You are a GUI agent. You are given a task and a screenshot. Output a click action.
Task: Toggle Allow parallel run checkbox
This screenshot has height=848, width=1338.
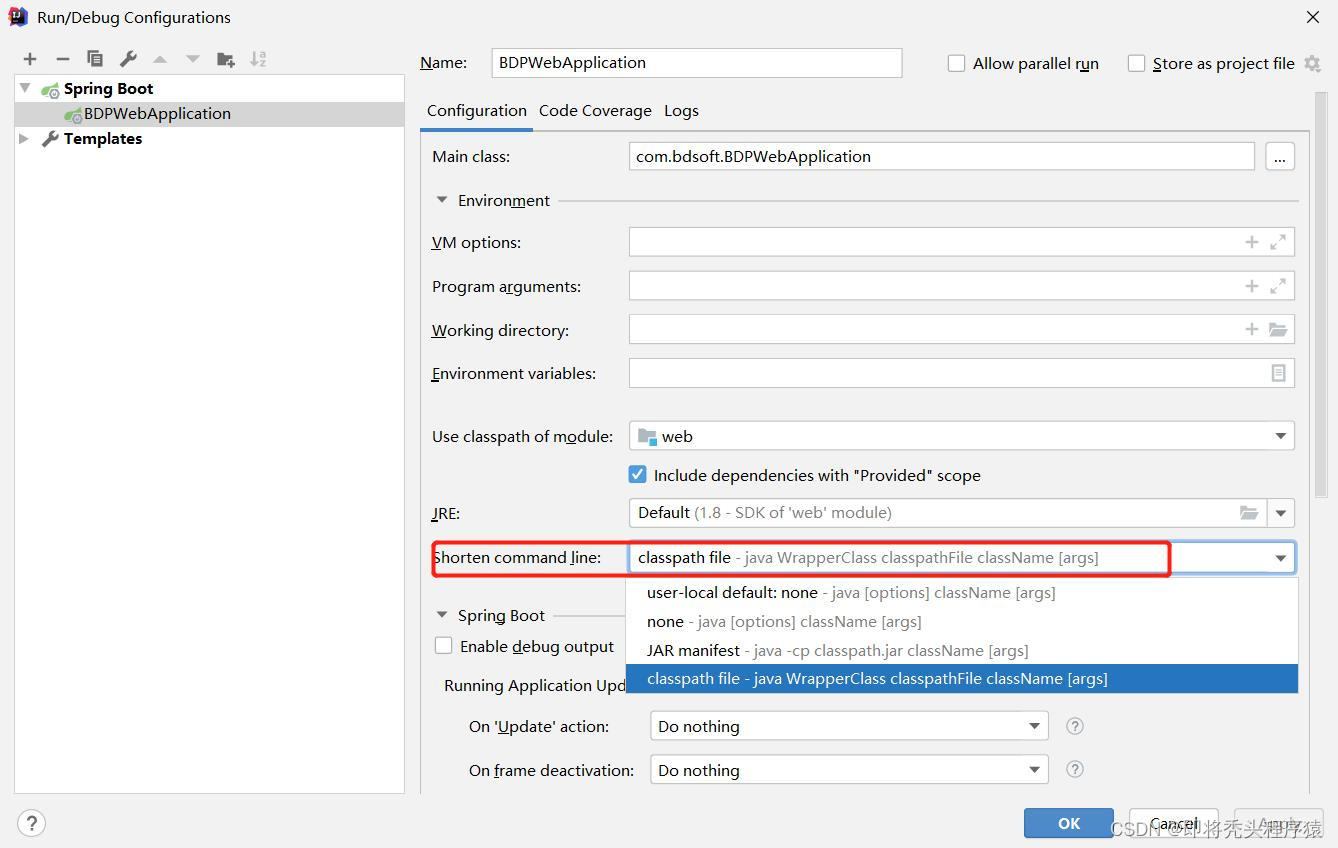956,63
